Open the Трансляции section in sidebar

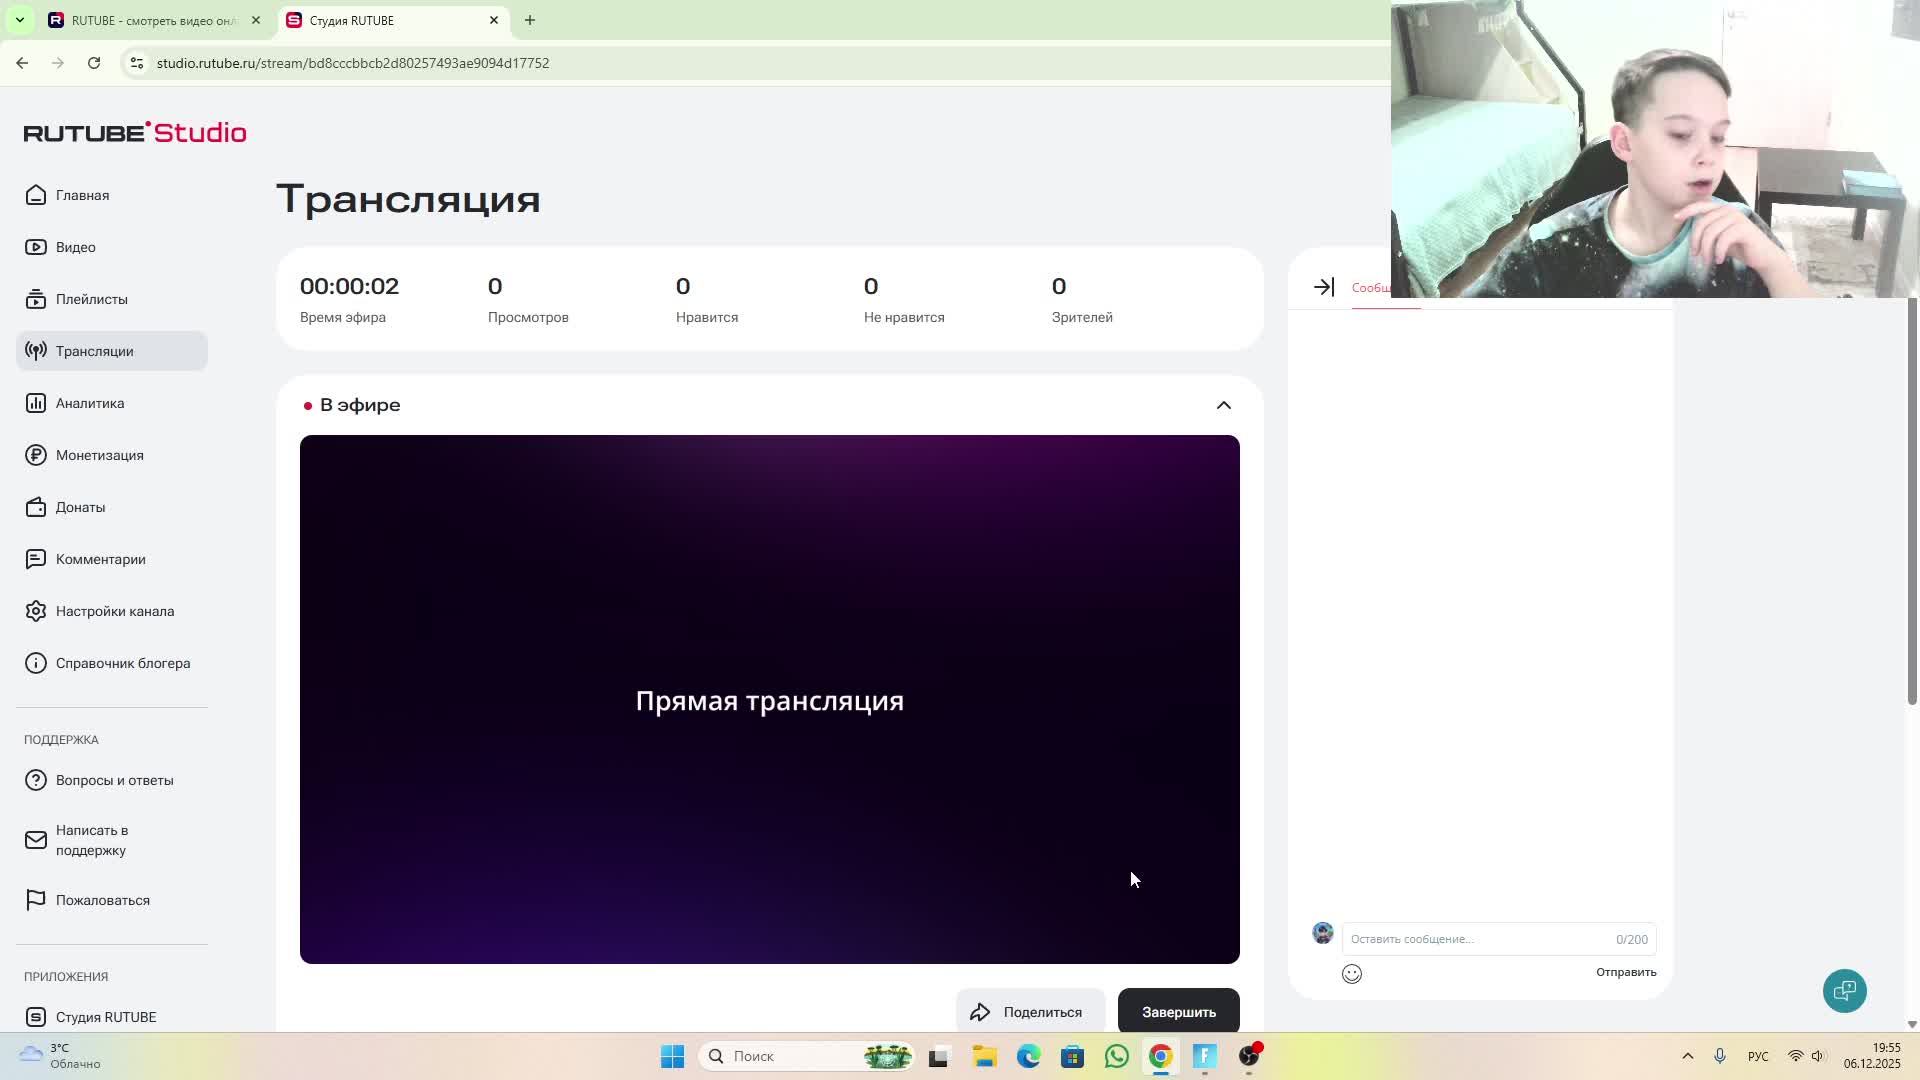pyautogui.click(x=95, y=351)
